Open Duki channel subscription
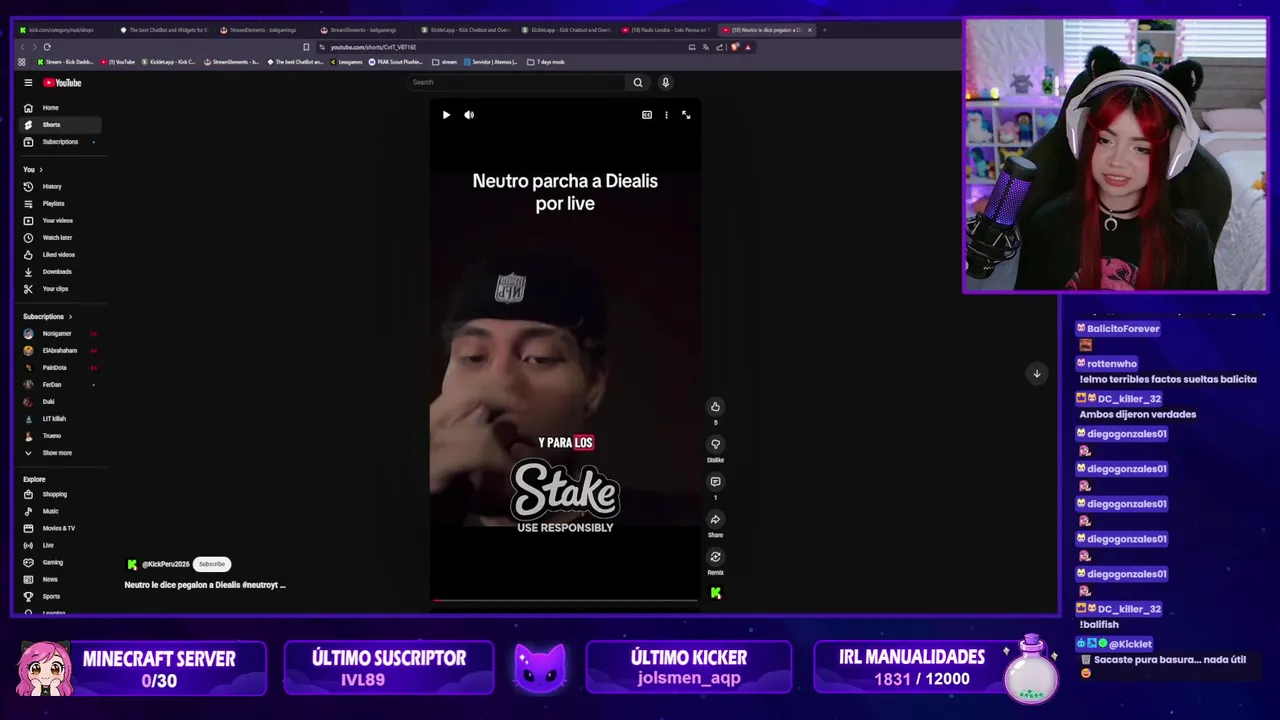 59,402
